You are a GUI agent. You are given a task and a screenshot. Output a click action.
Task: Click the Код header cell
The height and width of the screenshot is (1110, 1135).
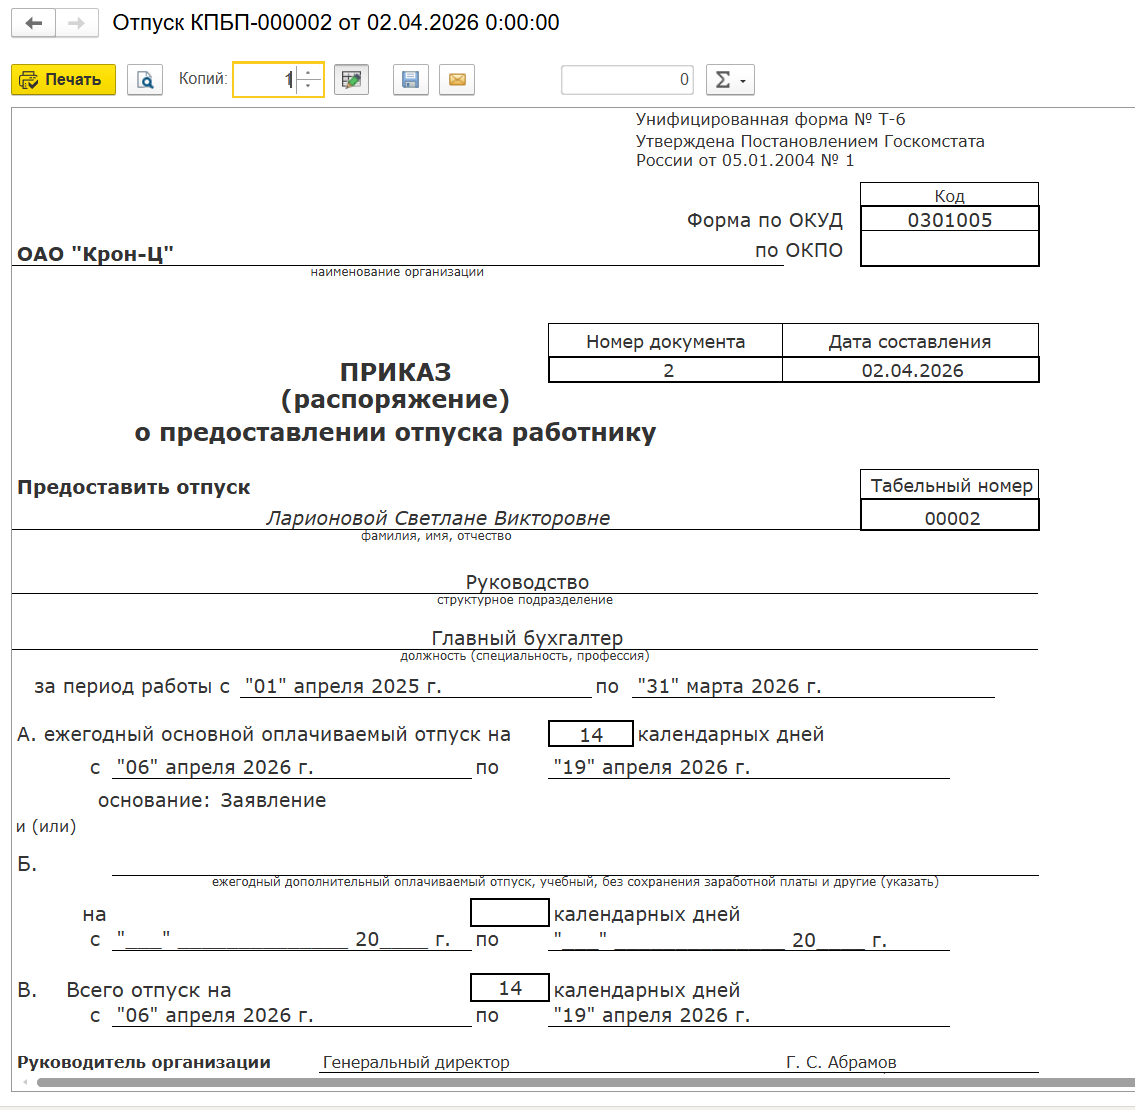click(950, 195)
